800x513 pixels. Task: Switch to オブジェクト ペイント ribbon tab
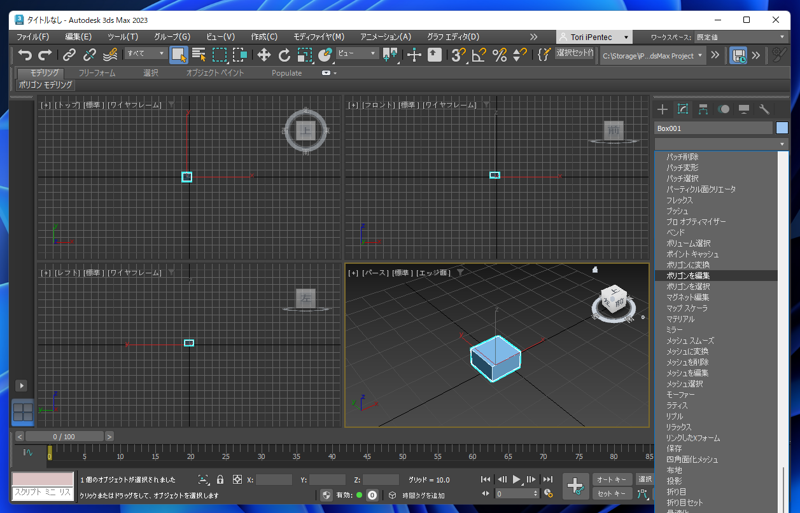point(215,73)
